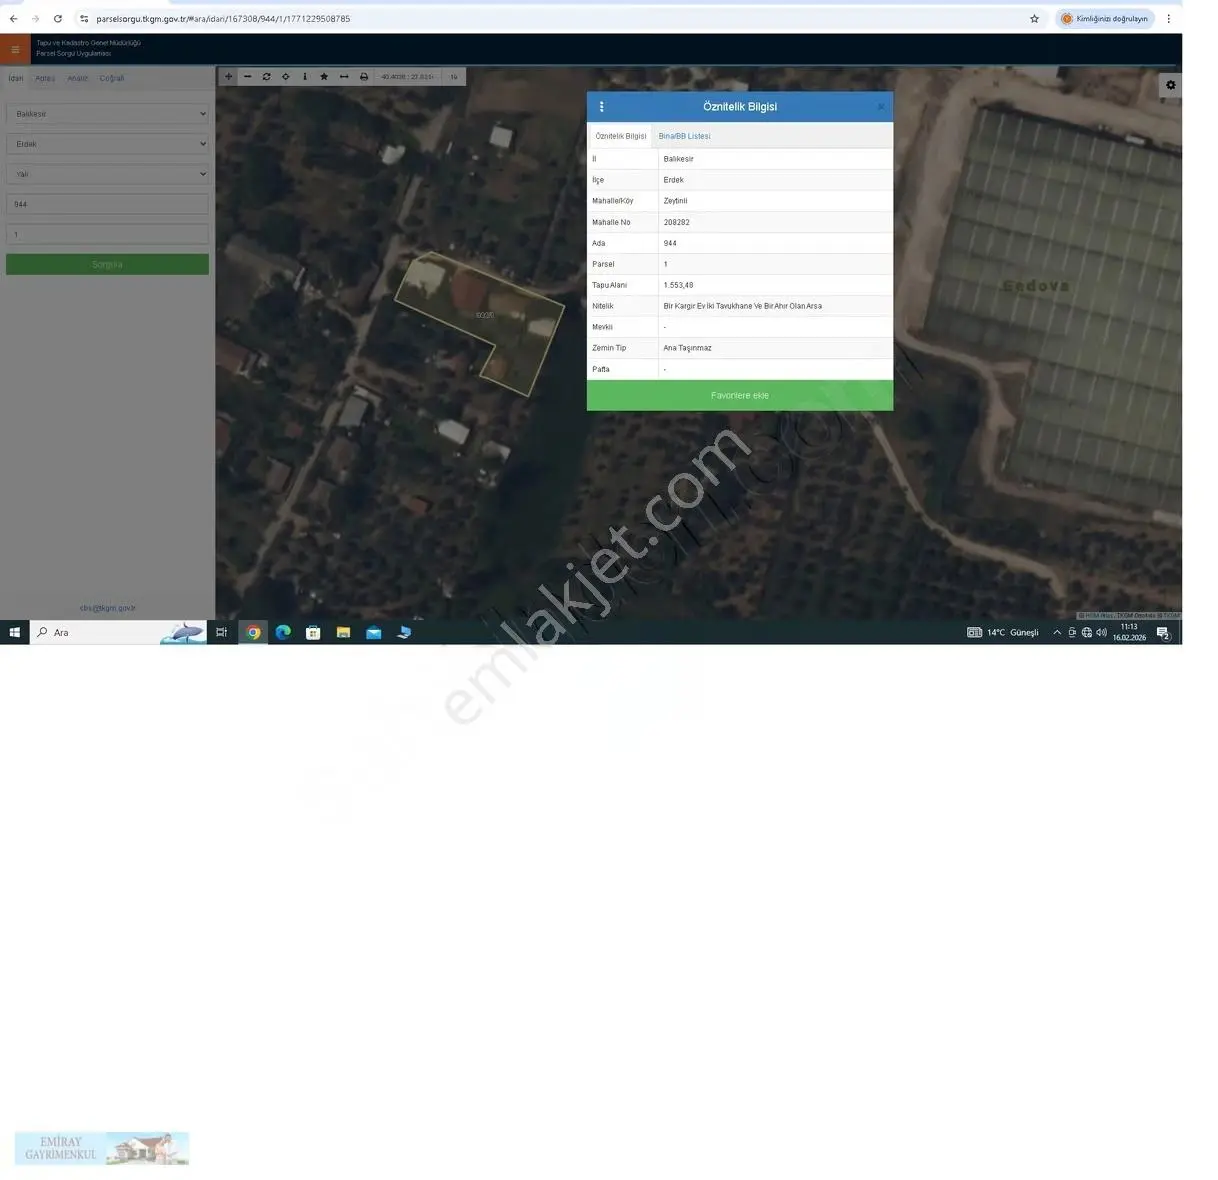1218x1180 pixels.
Task: Select the info (i) map tool
Action: [x=305, y=77]
